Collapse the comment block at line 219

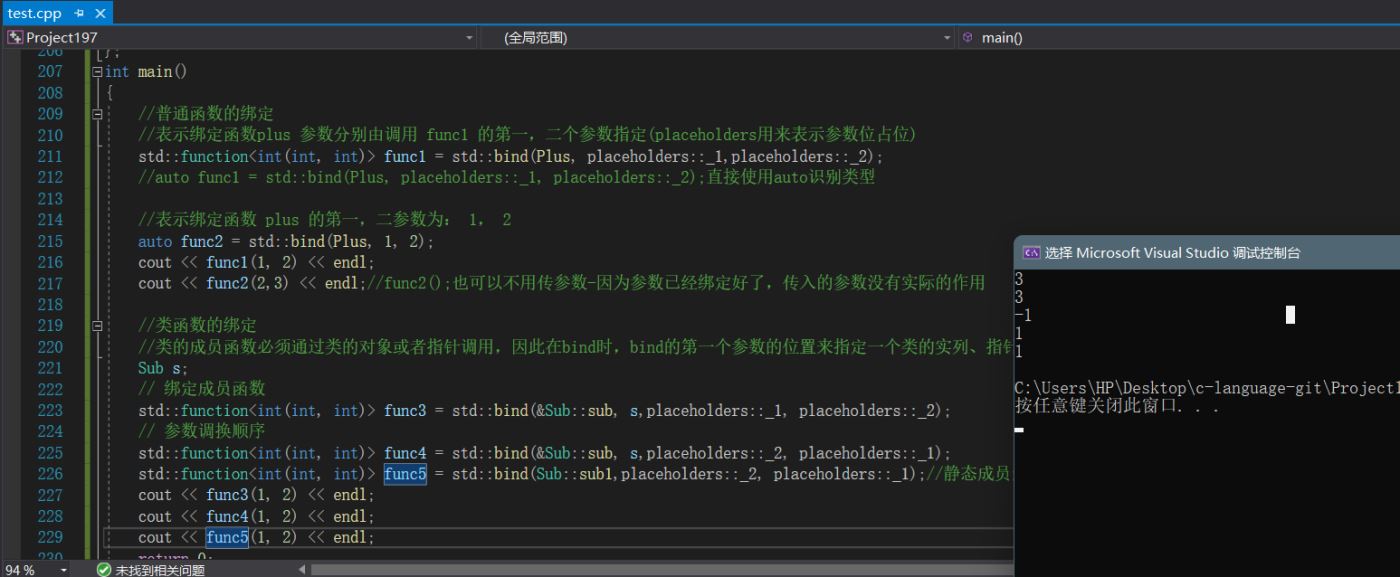point(97,326)
